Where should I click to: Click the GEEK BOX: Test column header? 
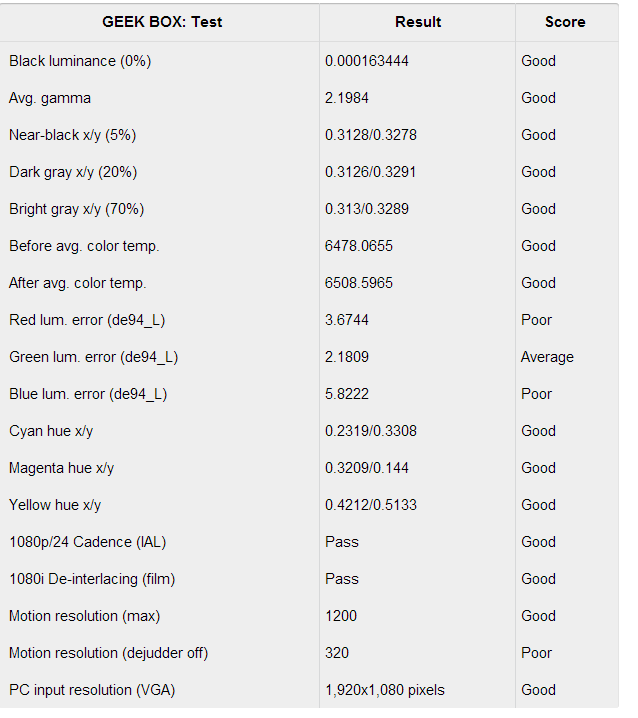point(162,22)
